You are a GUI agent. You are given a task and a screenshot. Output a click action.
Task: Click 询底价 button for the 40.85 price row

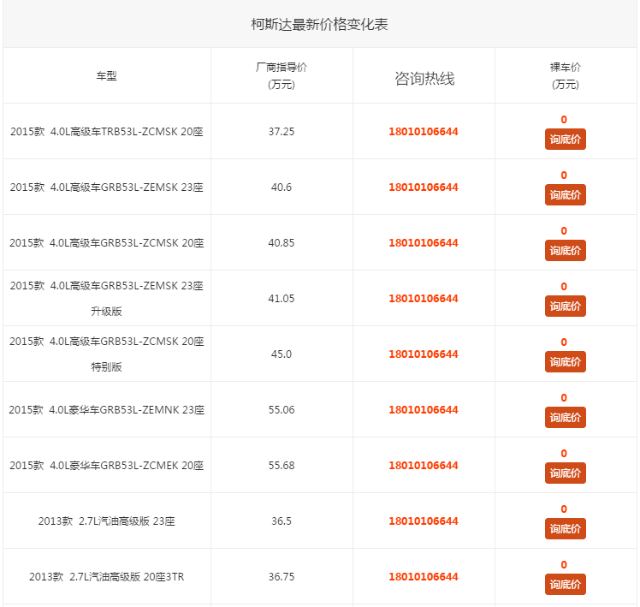[565, 250]
